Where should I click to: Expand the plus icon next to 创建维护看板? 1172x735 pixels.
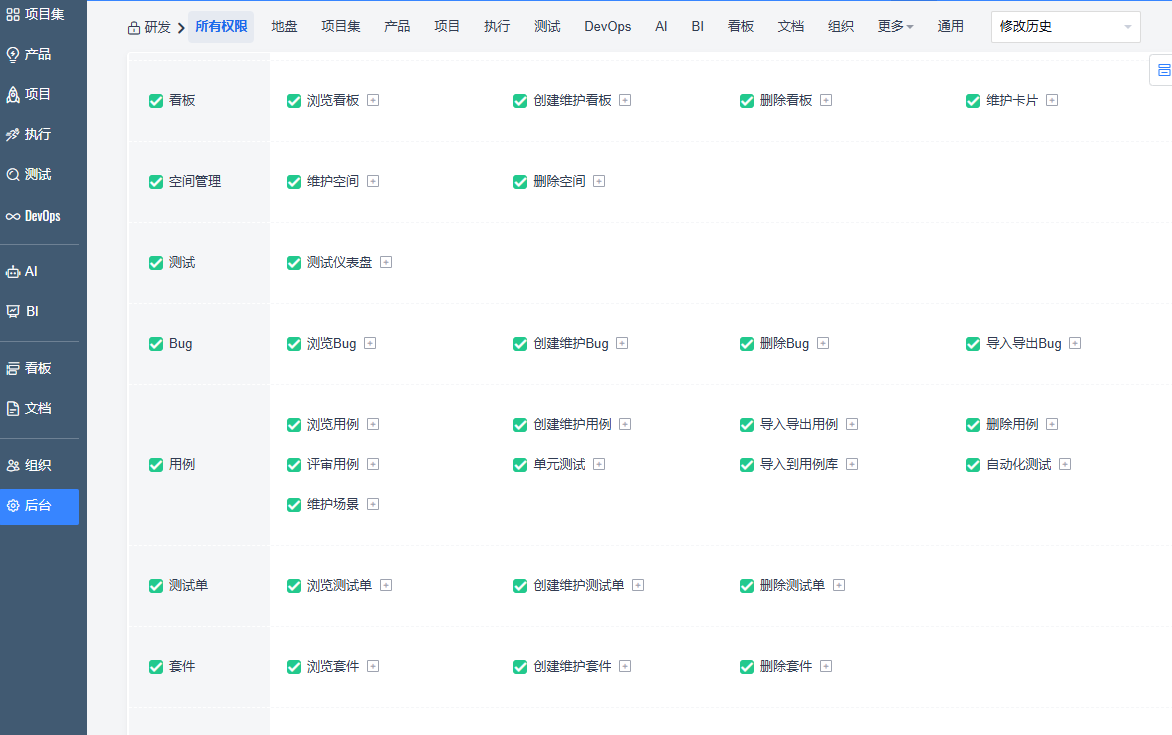pos(626,100)
